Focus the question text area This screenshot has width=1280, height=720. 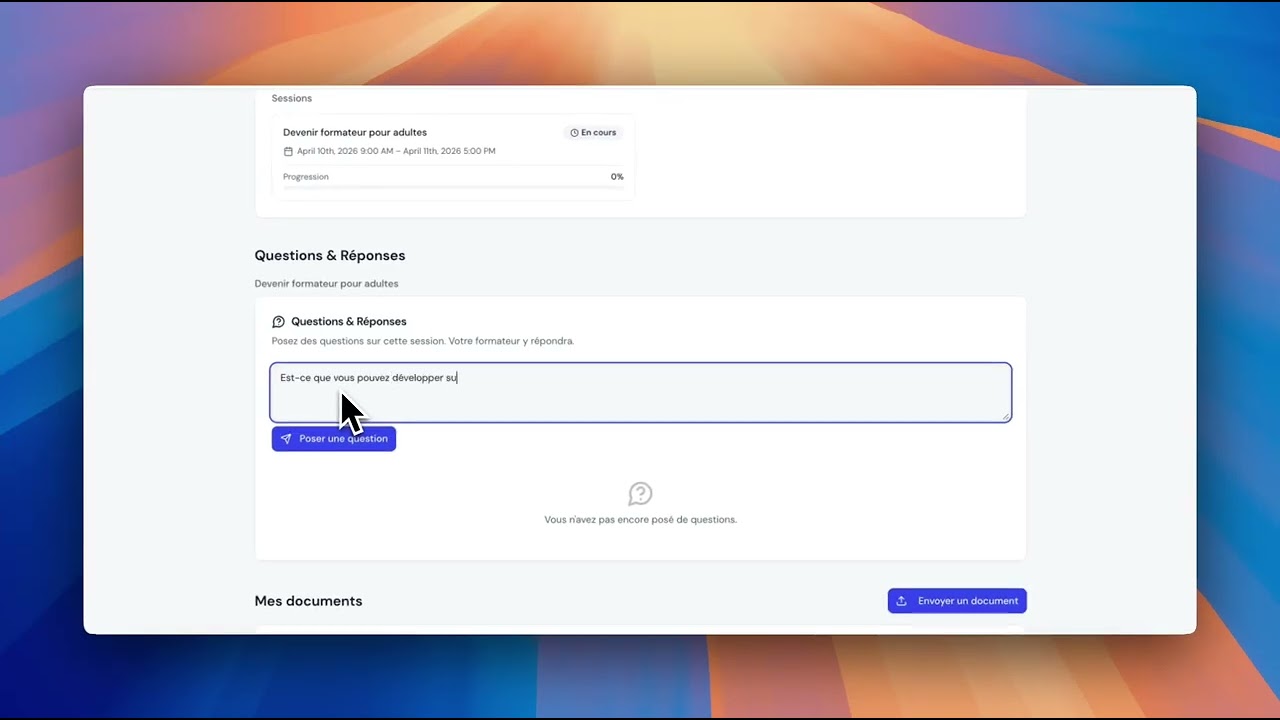coord(641,392)
